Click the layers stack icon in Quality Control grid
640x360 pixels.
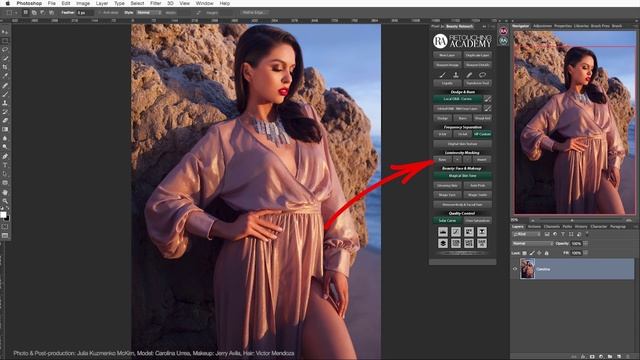[443, 243]
